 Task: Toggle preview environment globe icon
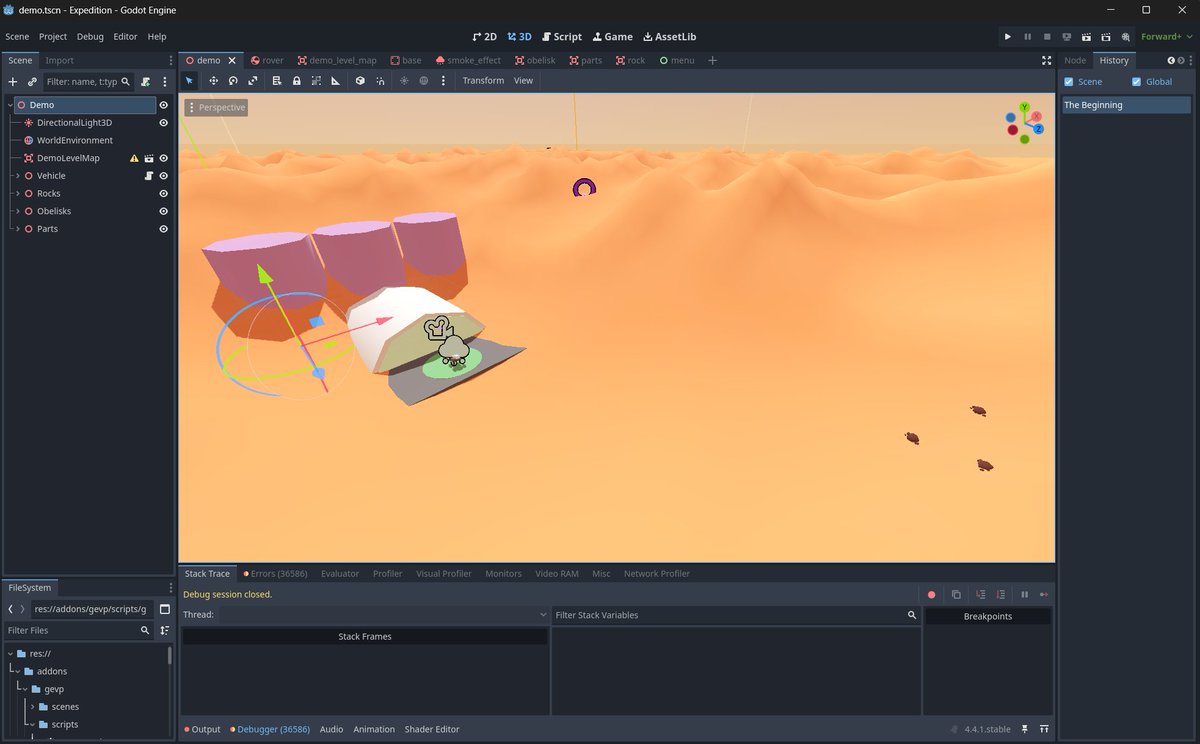coord(423,80)
